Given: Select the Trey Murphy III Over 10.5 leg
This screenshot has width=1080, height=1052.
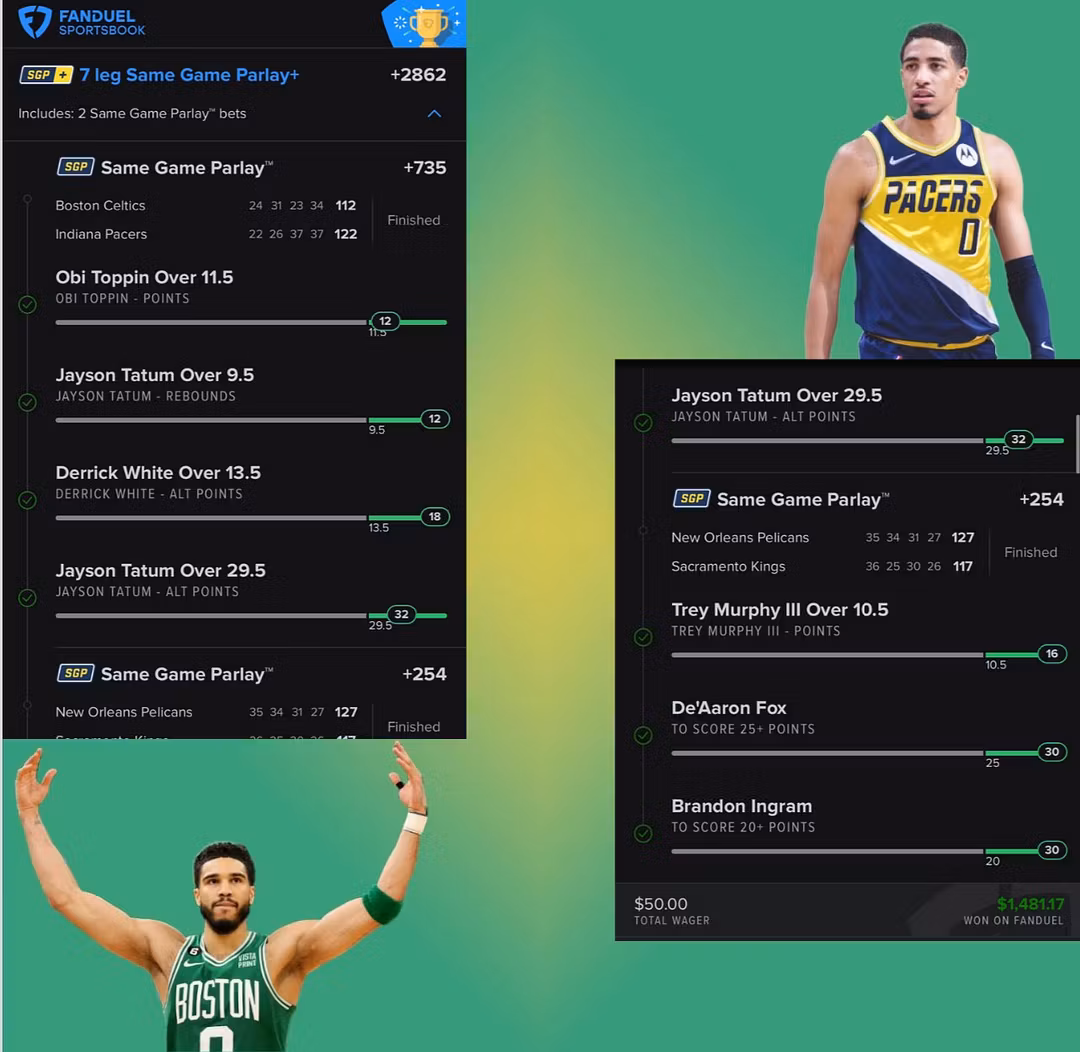Looking at the screenshot, I should click(779, 610).
